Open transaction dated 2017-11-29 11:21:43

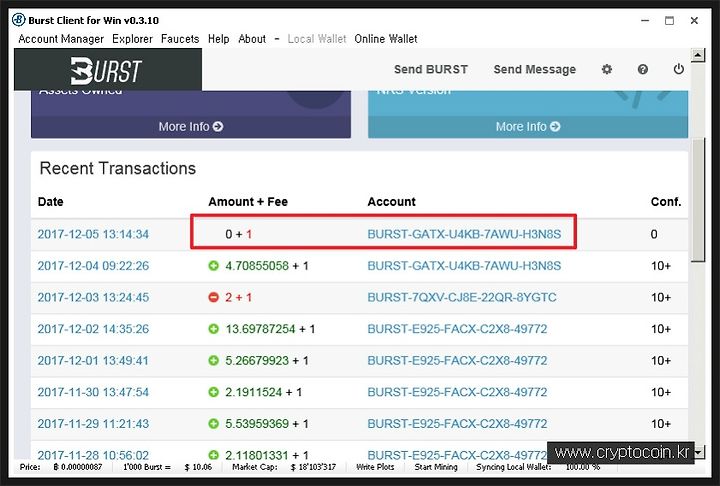point(93,424)
